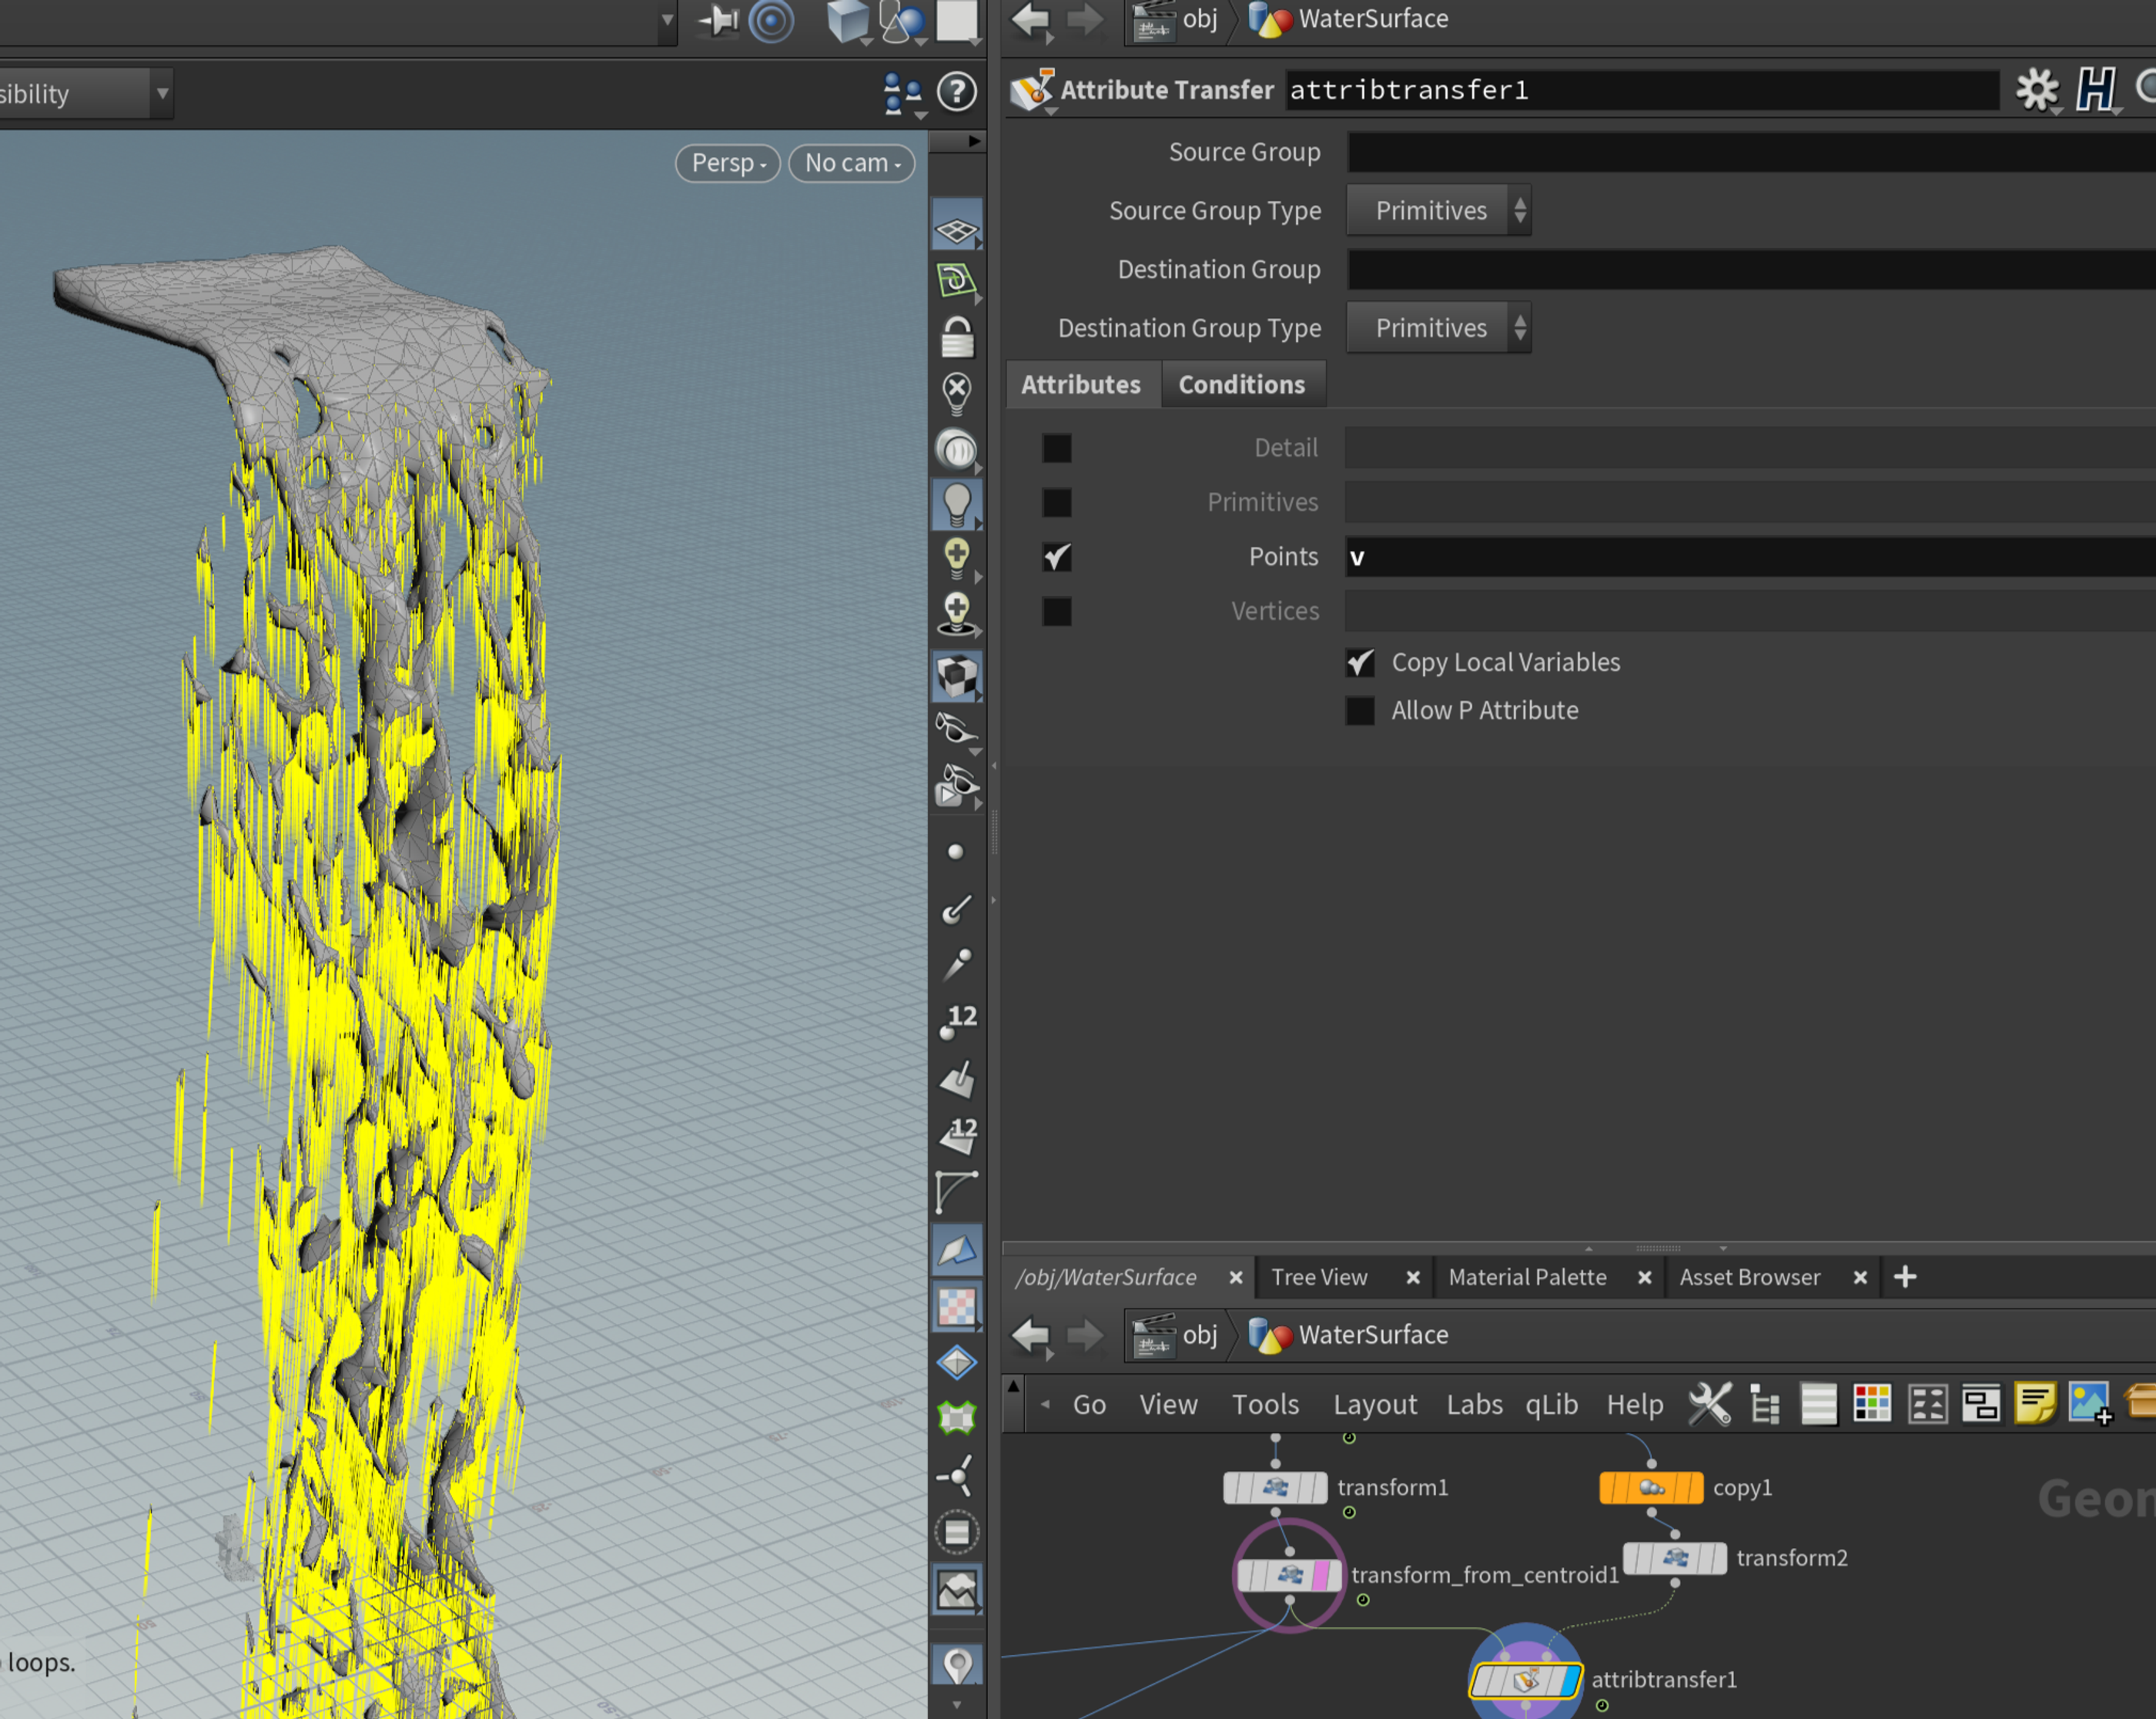Toggle the pink flag on transform_from_centroid1 node
Image resolution: width=2156 pixels, height=1719 pixels.
tap(1322, 1575)
